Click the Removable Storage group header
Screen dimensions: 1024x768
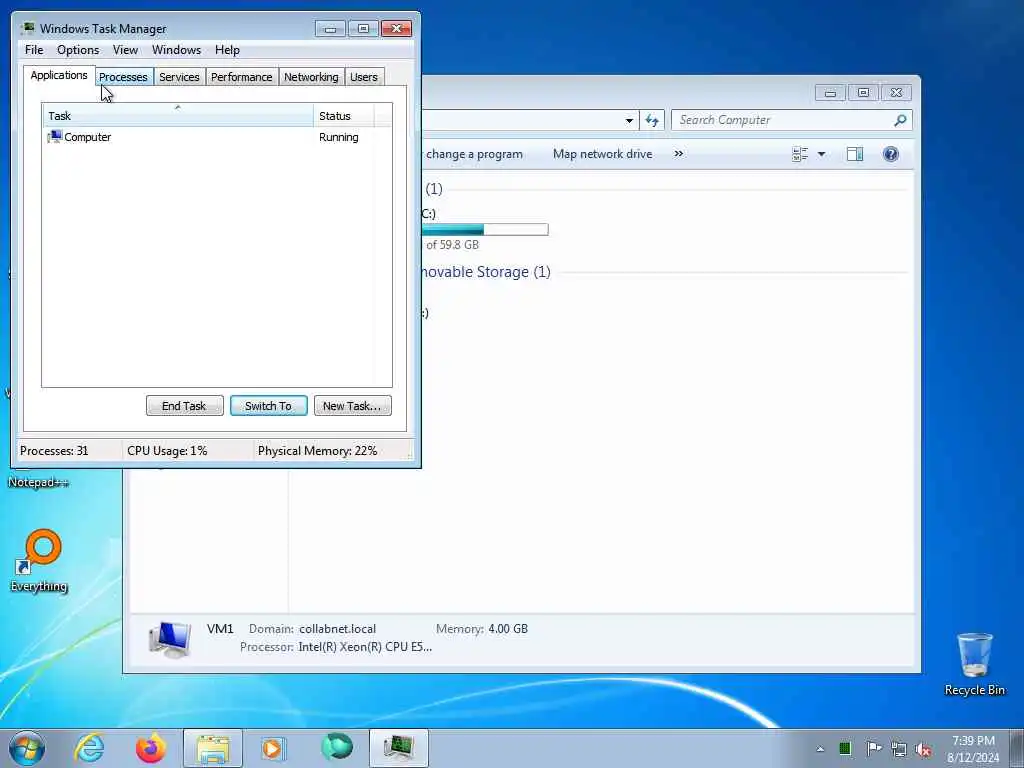pyautogui.click(x=485, y=272)
